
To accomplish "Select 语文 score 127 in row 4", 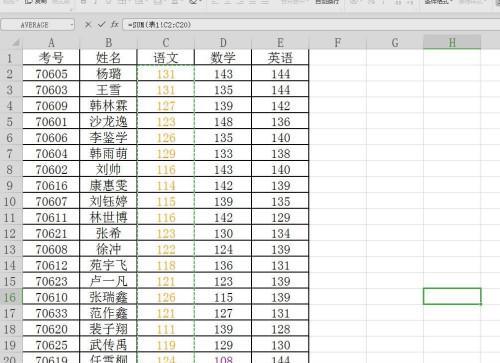I will (x=166, y=106).
